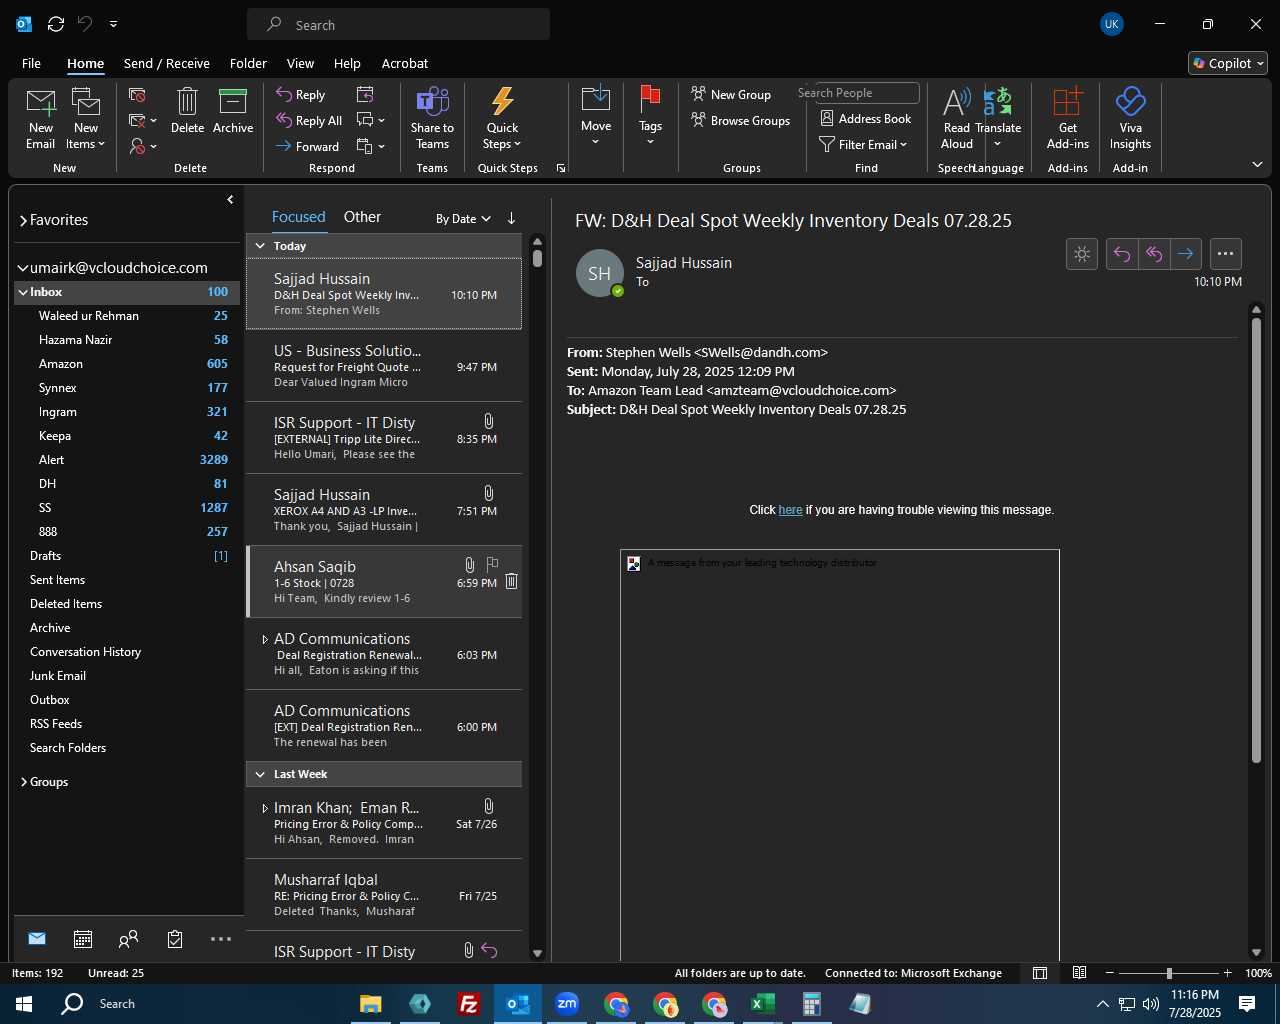Click the Undo icon in title bar
This screenshot has height=1024, width=1280.
[85, 24]
